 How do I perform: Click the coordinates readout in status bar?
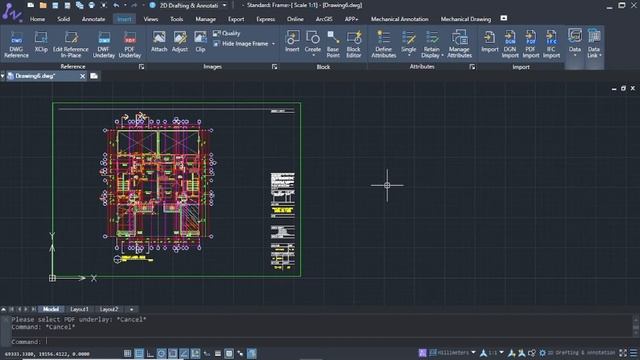point(47,354)
